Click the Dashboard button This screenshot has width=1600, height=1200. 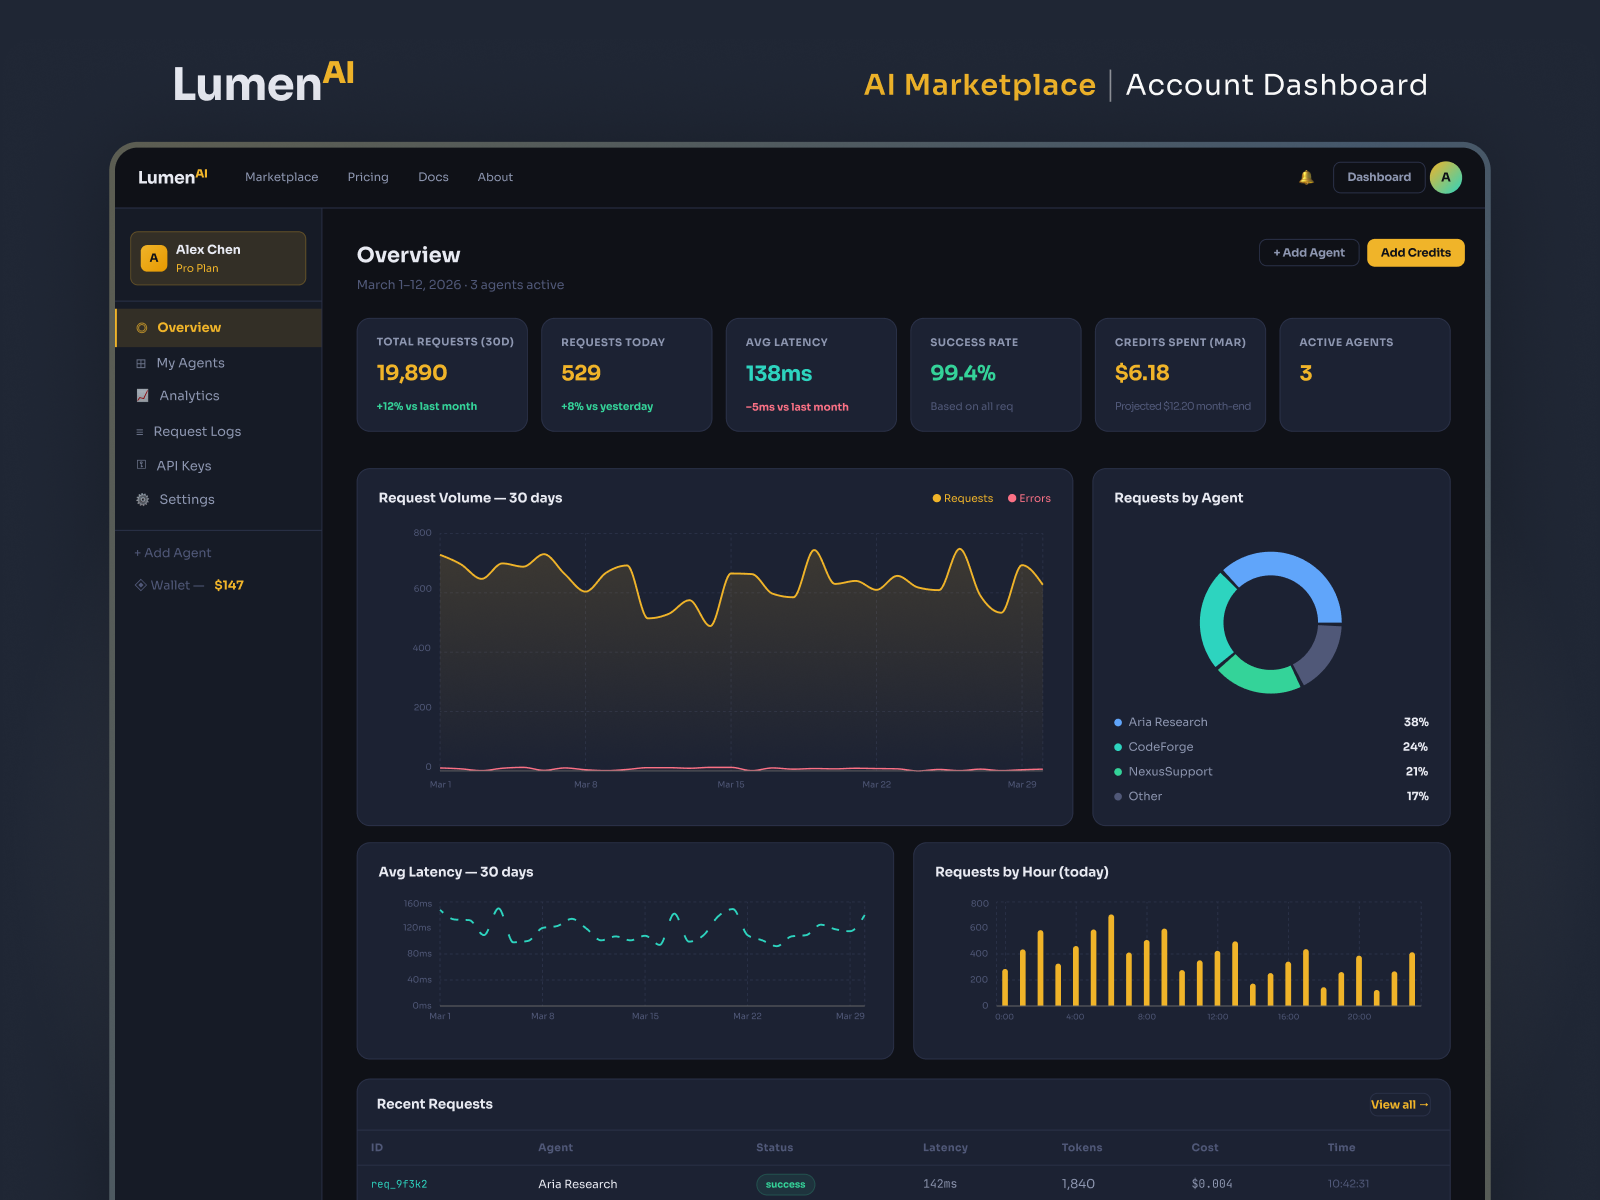click(1379, 177)
